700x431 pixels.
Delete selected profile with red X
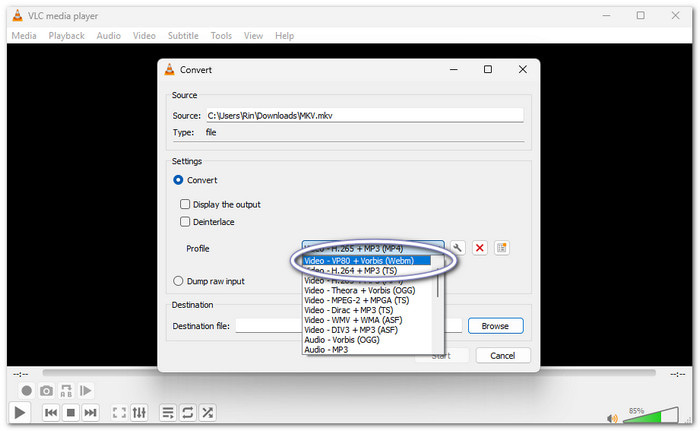click(x=480, y=248)
